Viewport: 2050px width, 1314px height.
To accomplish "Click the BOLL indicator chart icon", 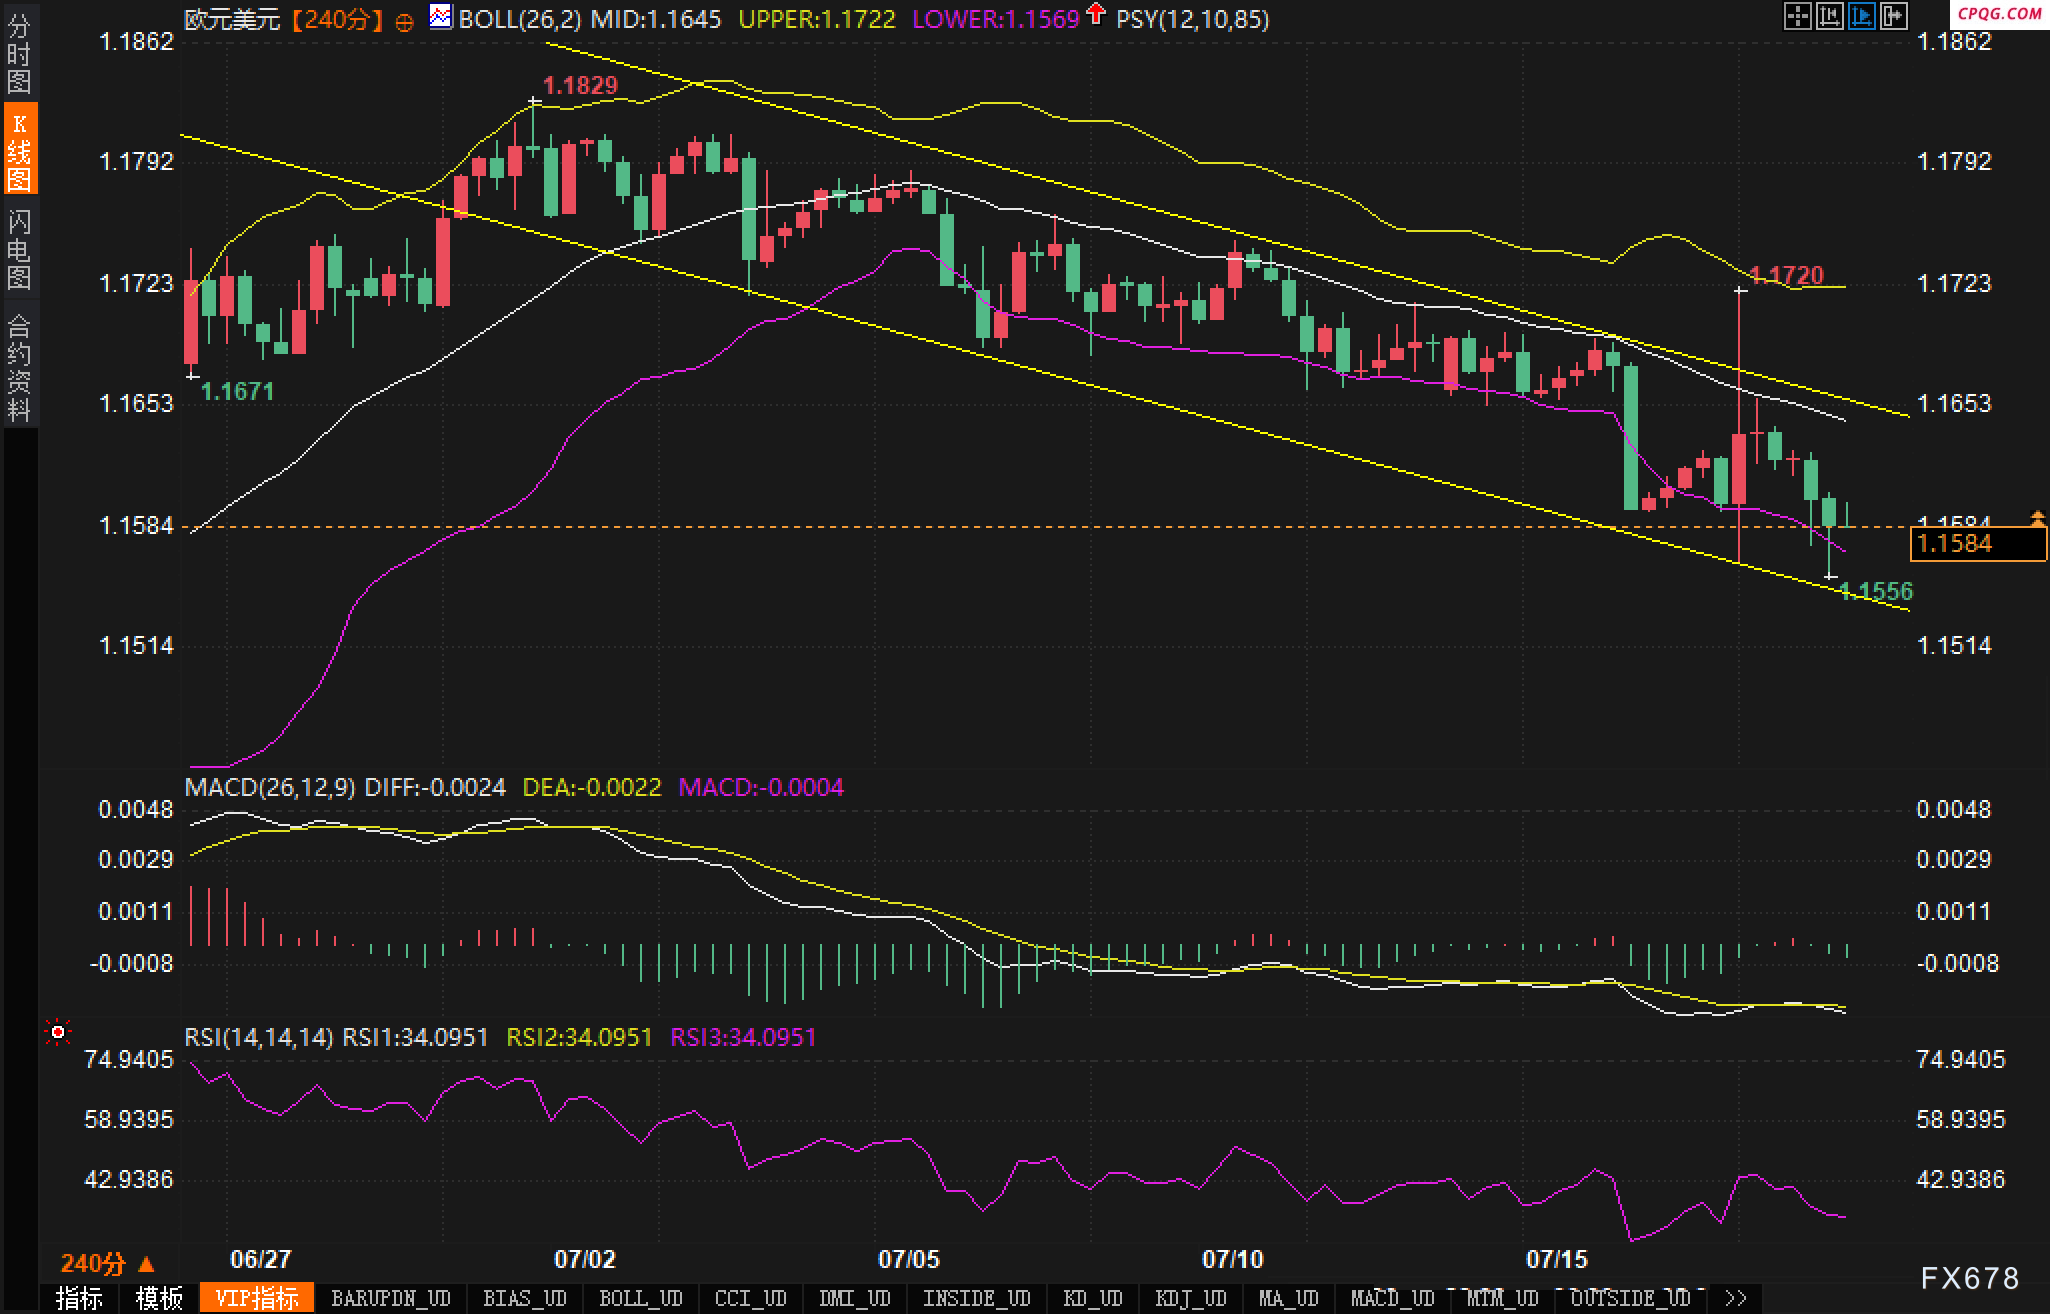I will coord(439,17).
